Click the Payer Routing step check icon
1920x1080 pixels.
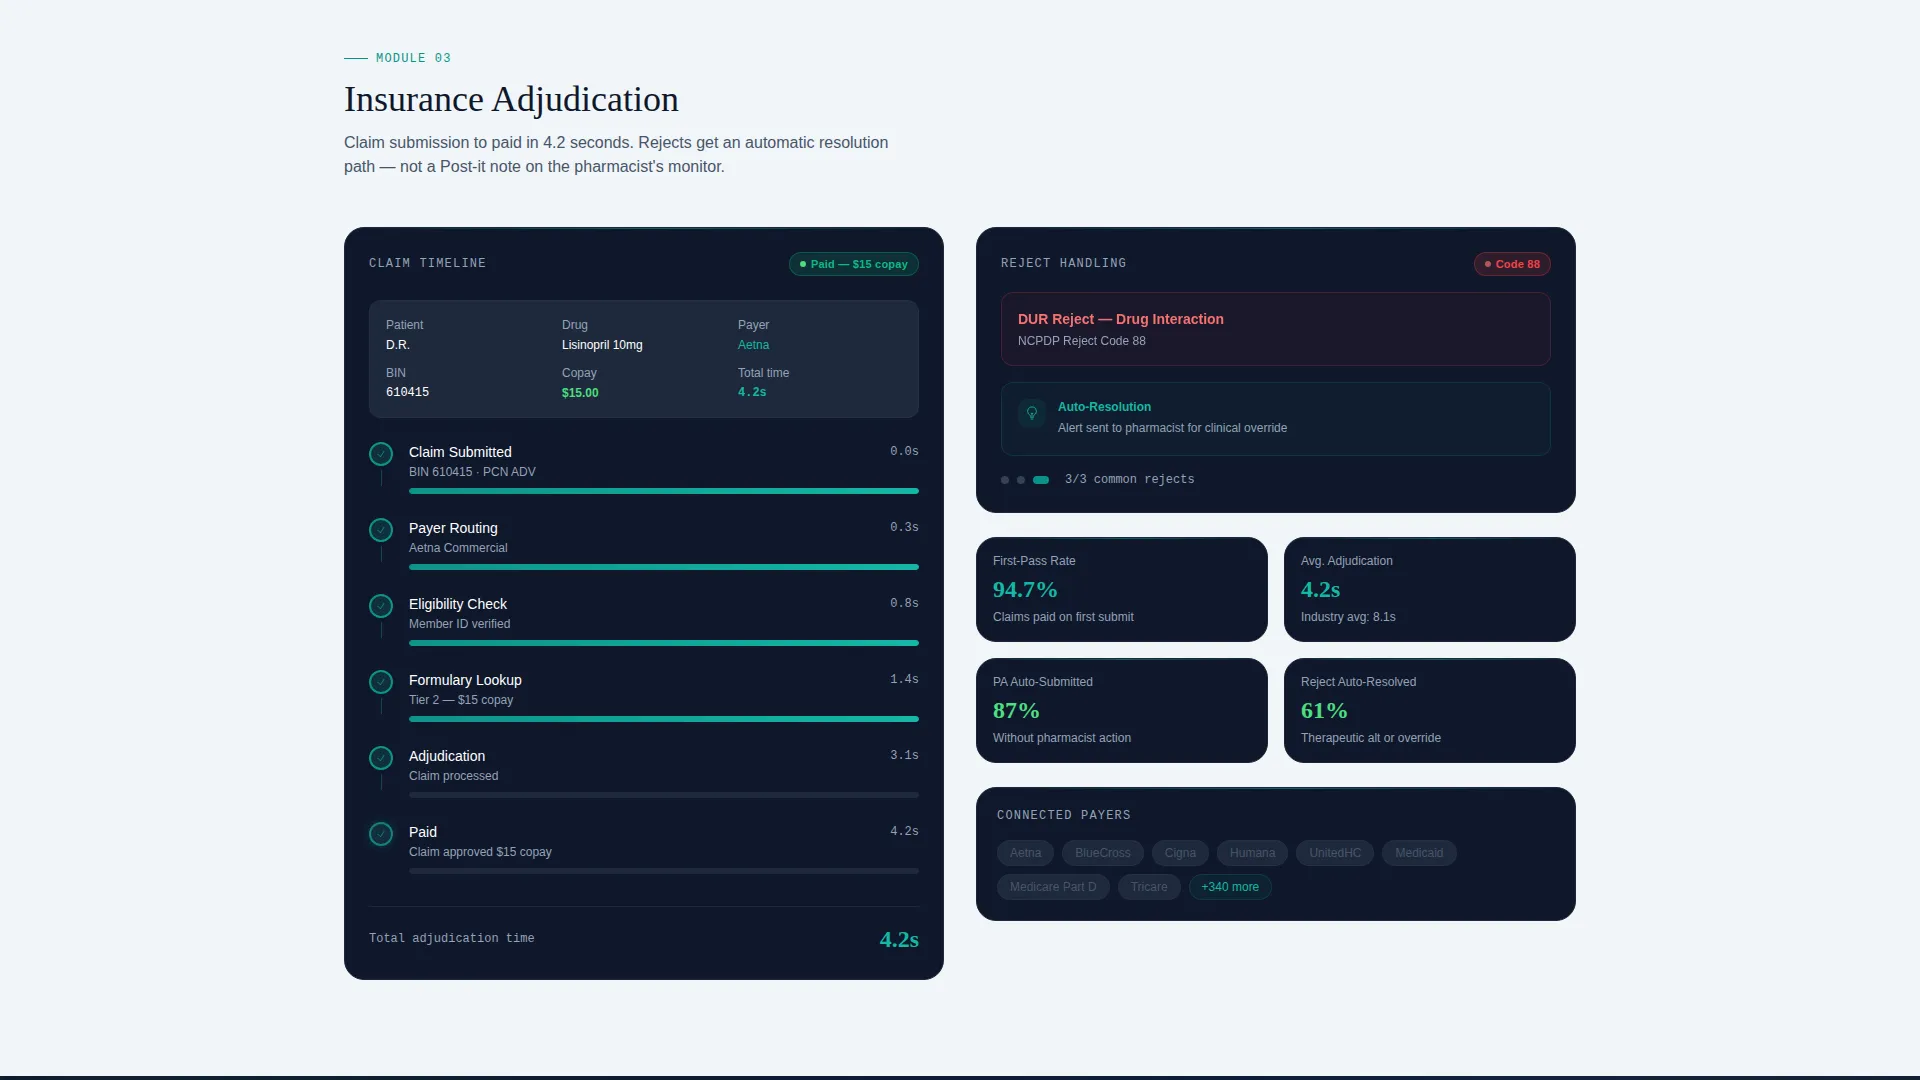[x=381, y=530]
